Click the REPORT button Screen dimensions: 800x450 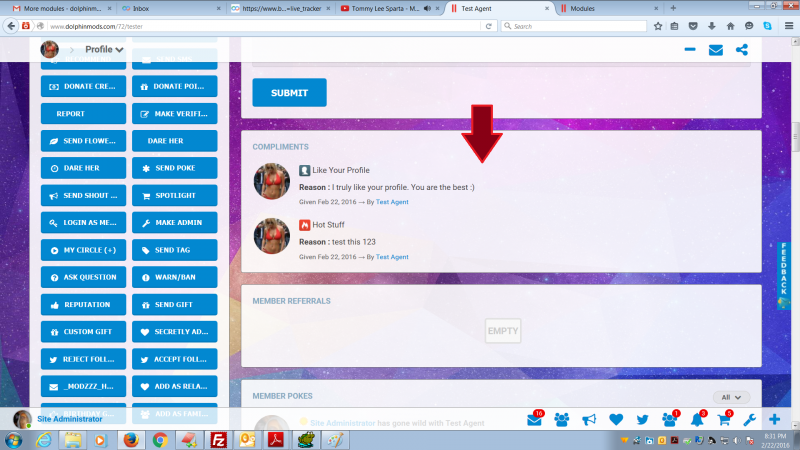[x=83, y=113]
